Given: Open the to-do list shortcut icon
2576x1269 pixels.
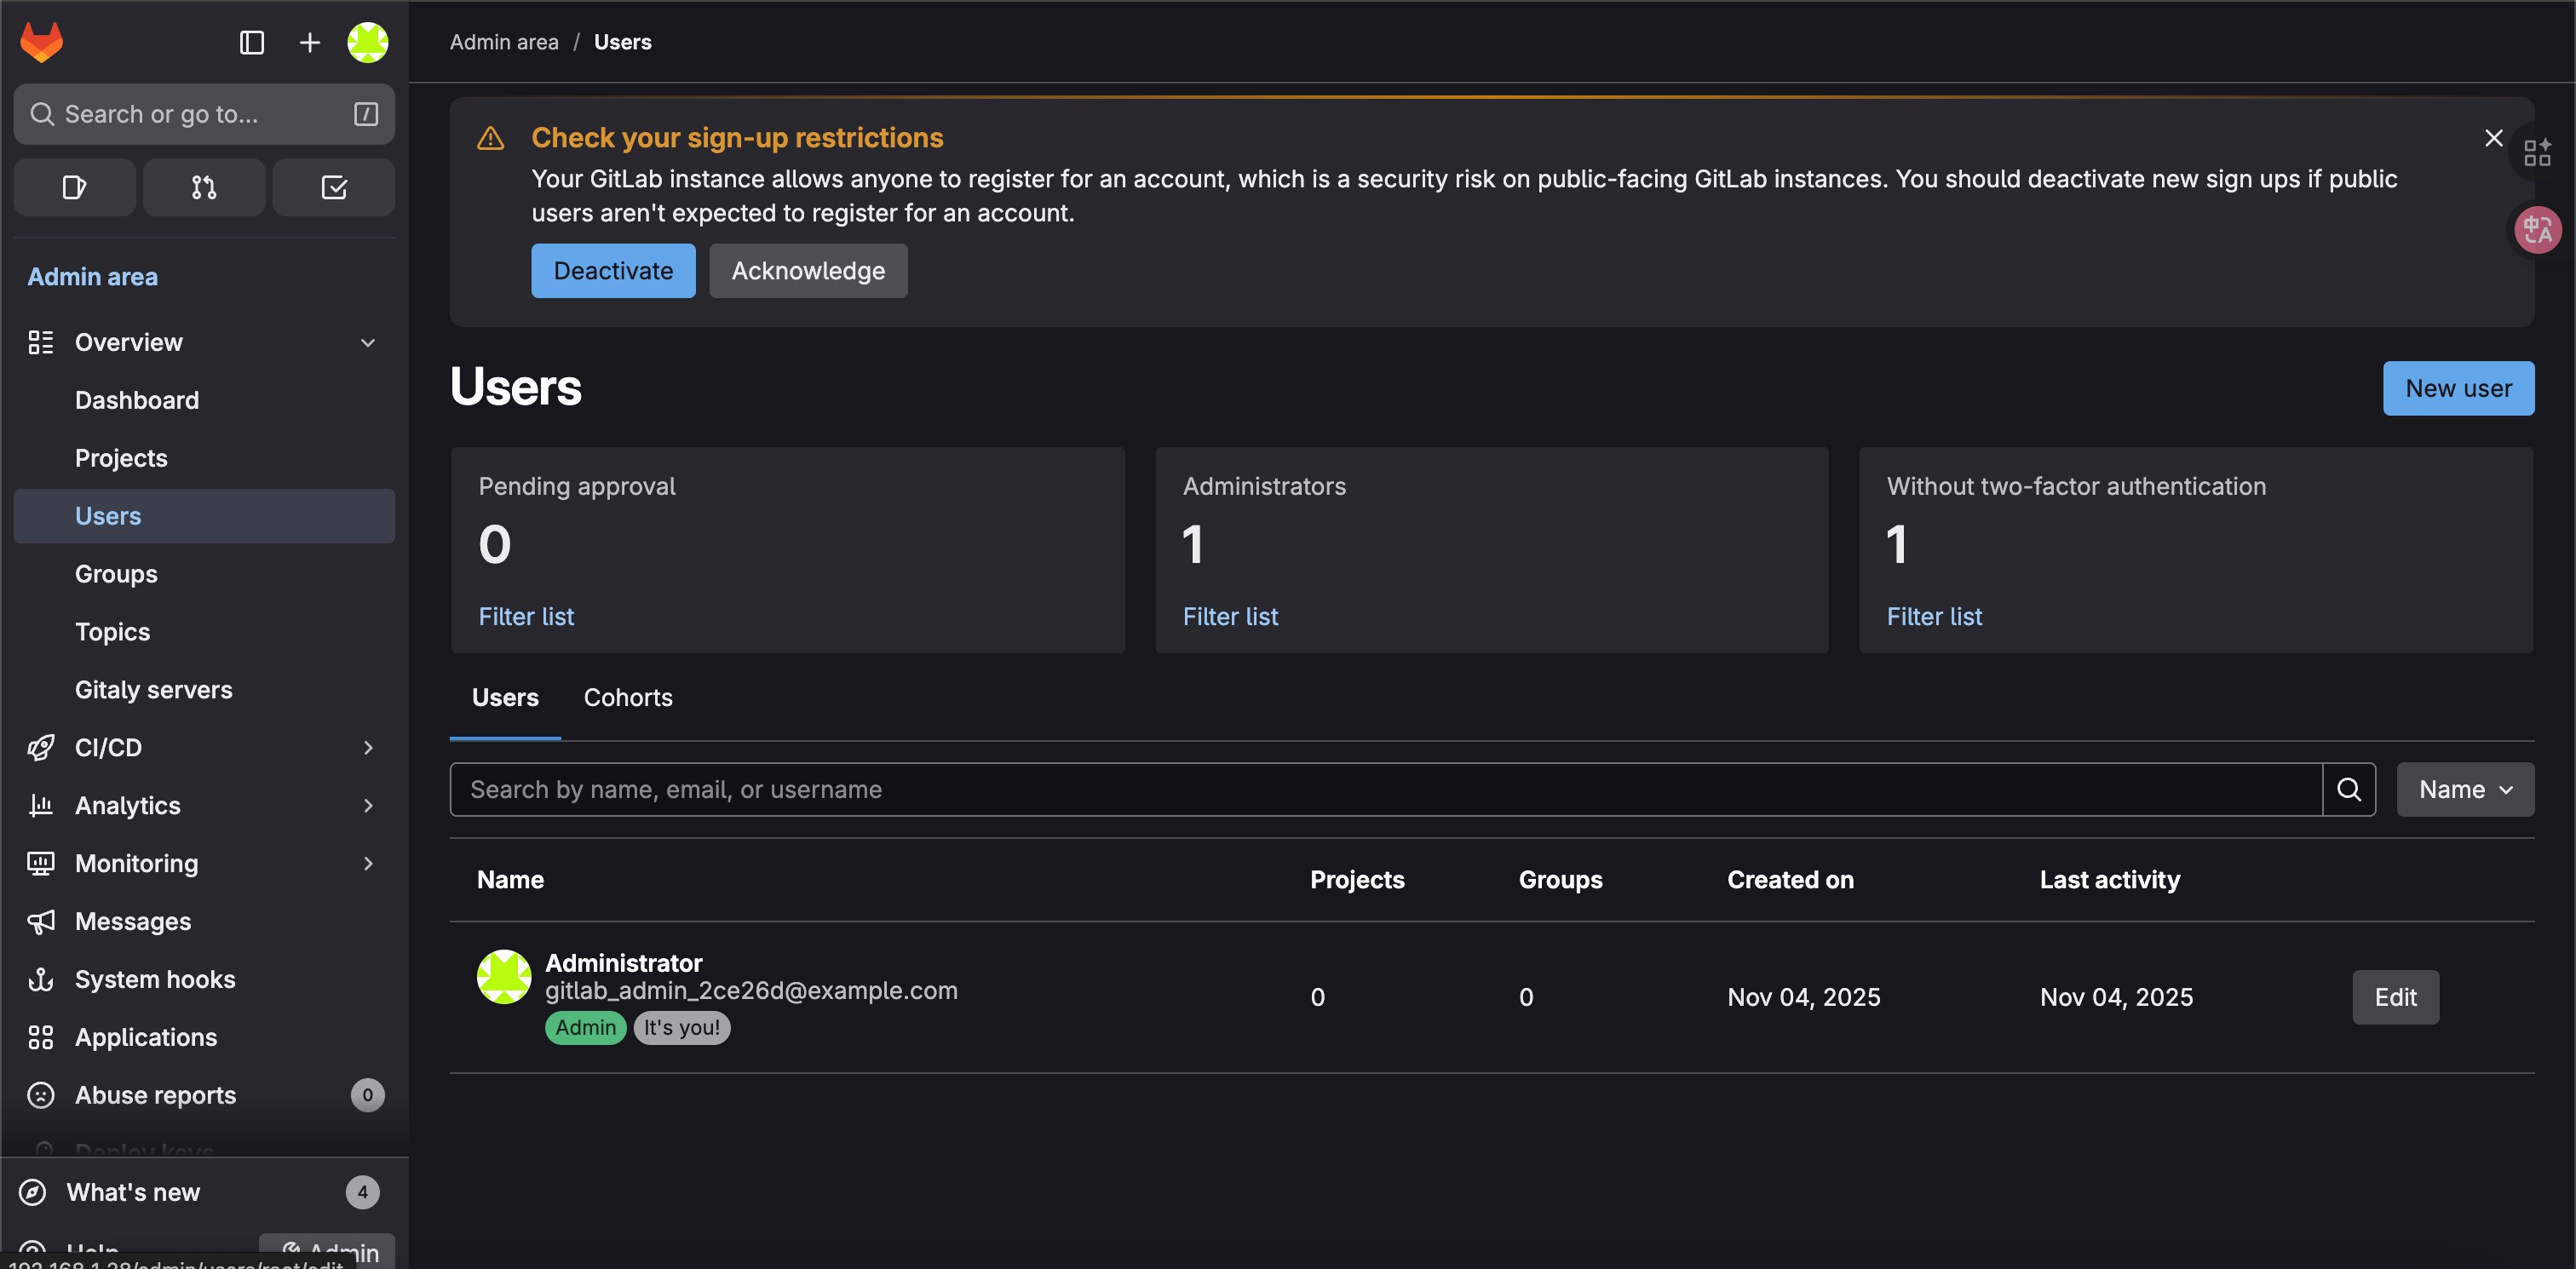Looking at the screenshot, I should (x=334, y=187).
